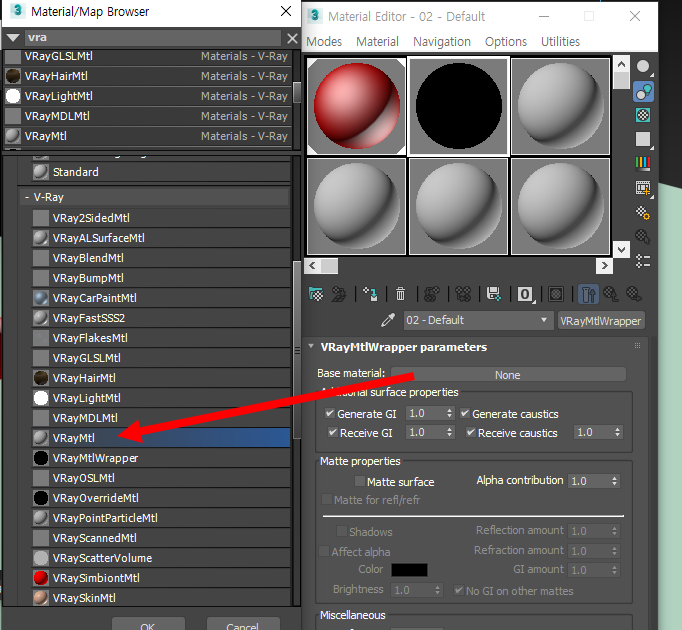The height and width of the screenshot is (630, 682).
Task: Toggle checkered Background icon
Action: (x=643, y=115)
